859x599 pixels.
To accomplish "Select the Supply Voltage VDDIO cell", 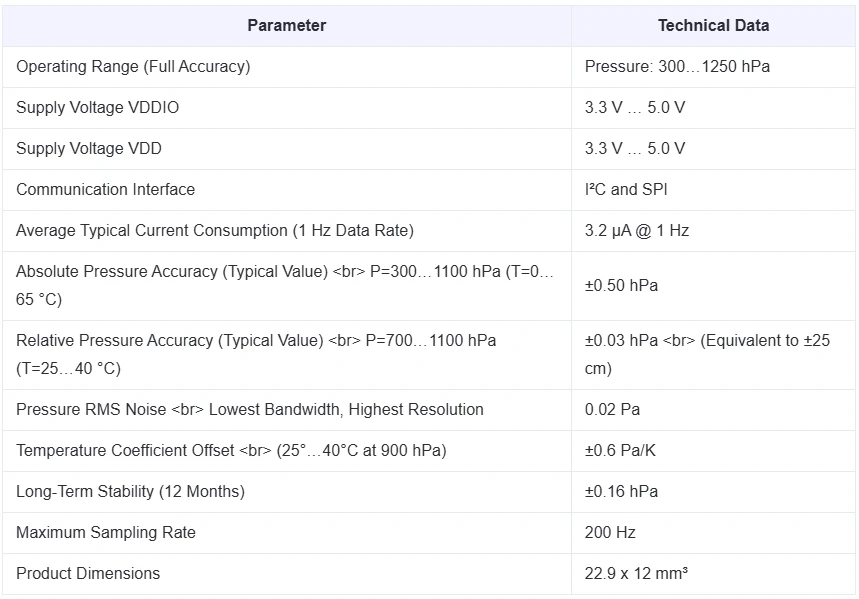I will coord(98,108).
